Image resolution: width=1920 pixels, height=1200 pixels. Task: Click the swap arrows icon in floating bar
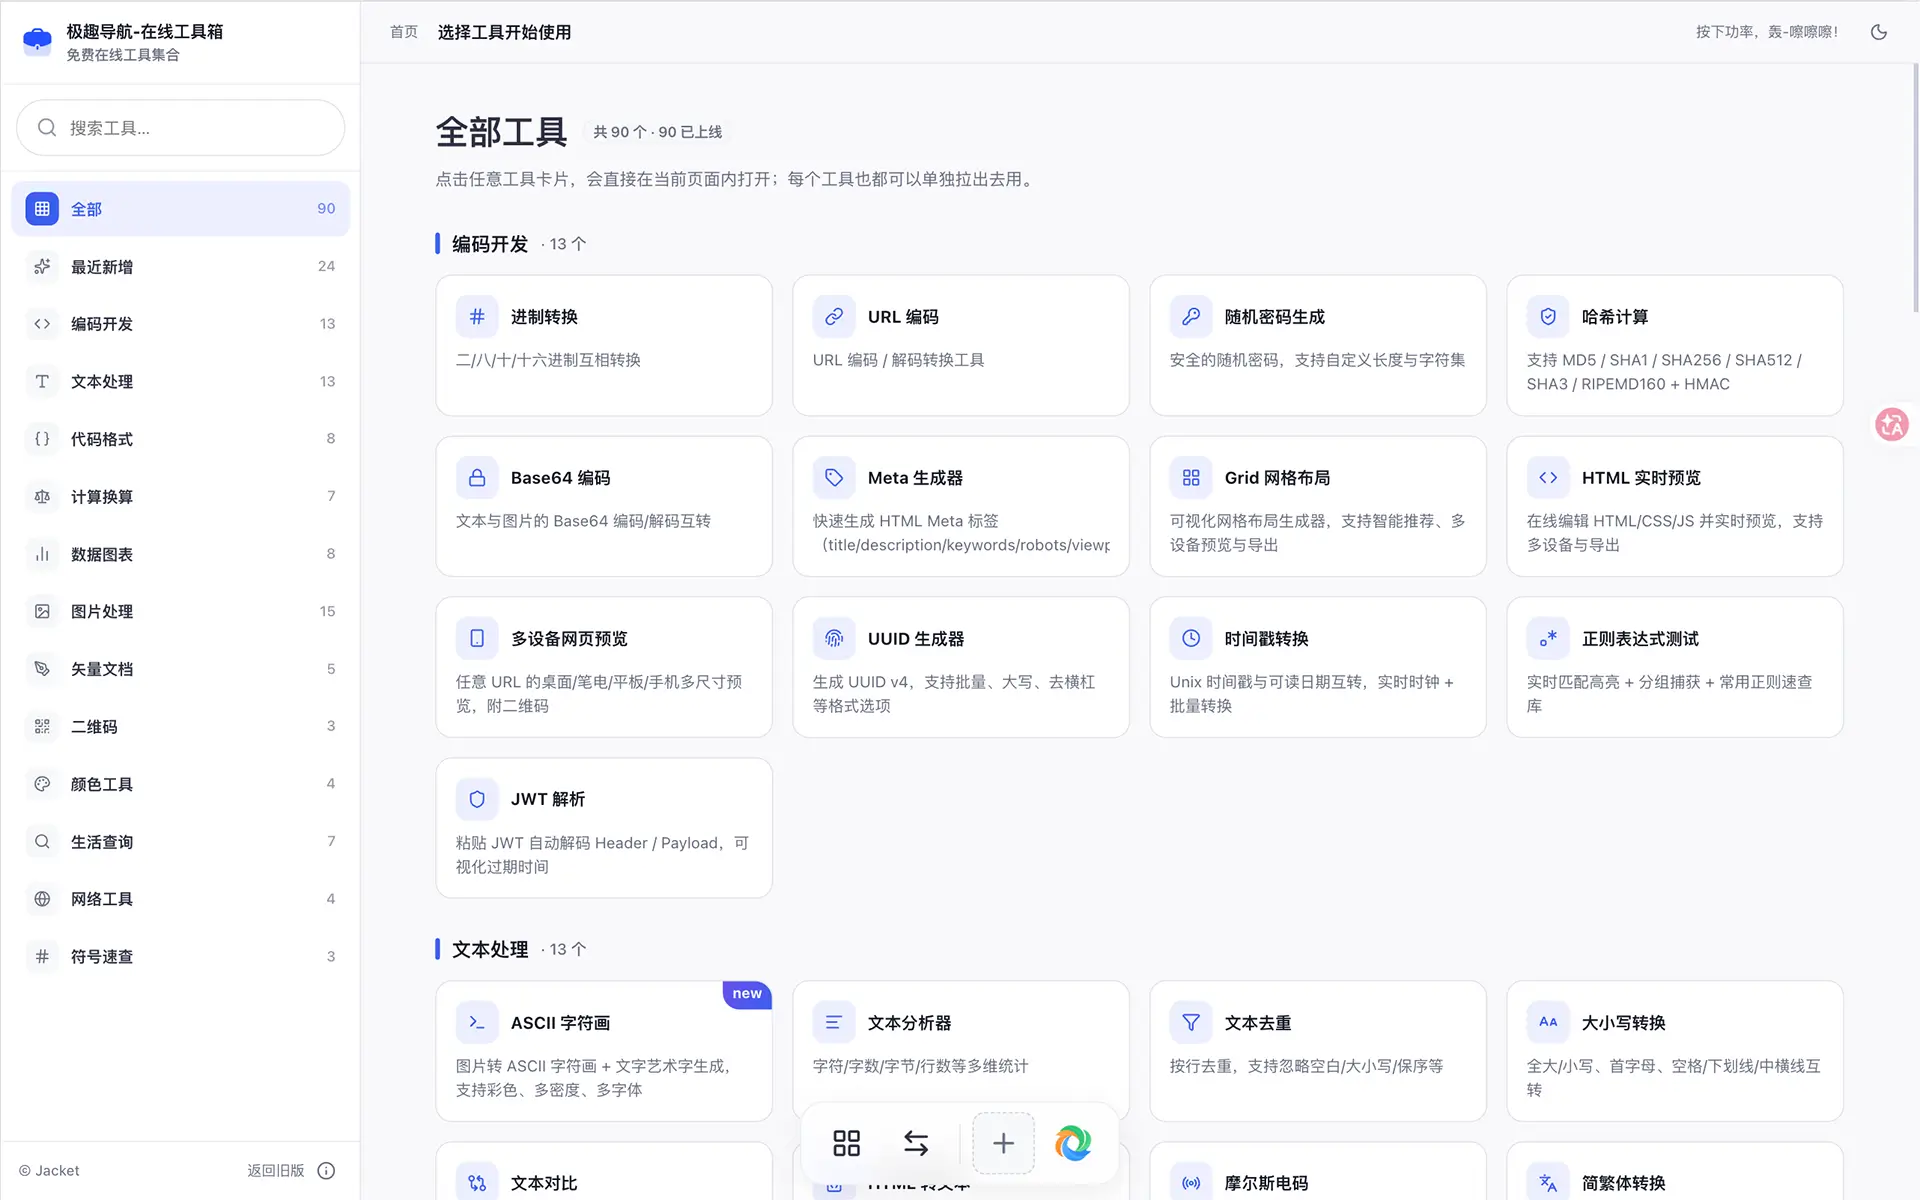916,1143
